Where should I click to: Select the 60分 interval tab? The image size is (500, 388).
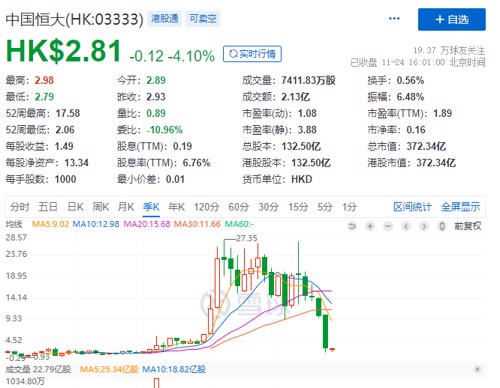239,207
